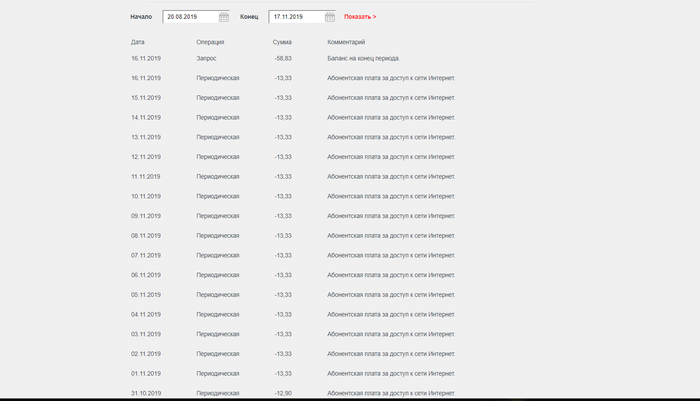Click the -13,33 amount in the 13.11.2019 row
This screenshot has width=700, height=401.
coord(282,137)
